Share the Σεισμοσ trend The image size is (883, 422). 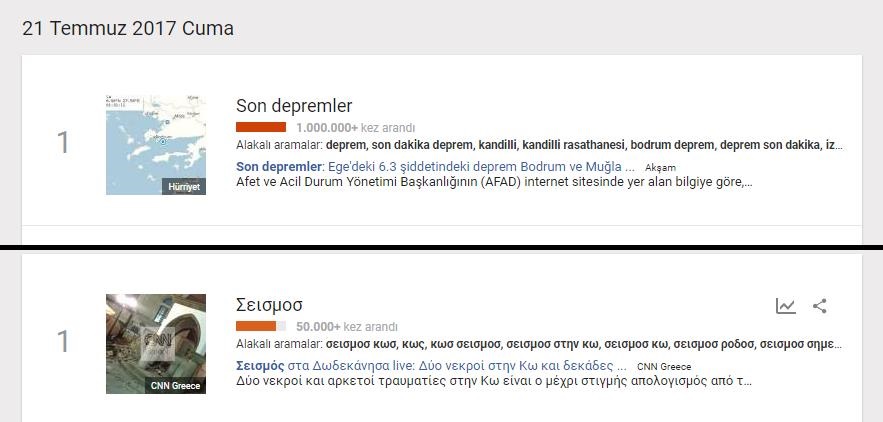[x=820, y=306]
